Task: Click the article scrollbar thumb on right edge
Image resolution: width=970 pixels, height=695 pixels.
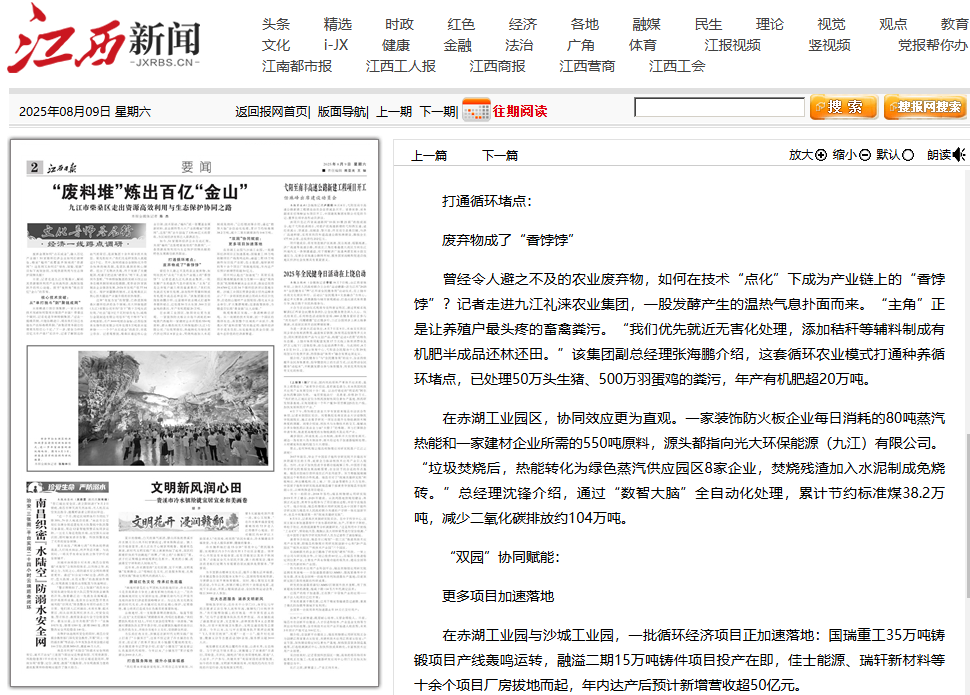Action: point(967,516)
